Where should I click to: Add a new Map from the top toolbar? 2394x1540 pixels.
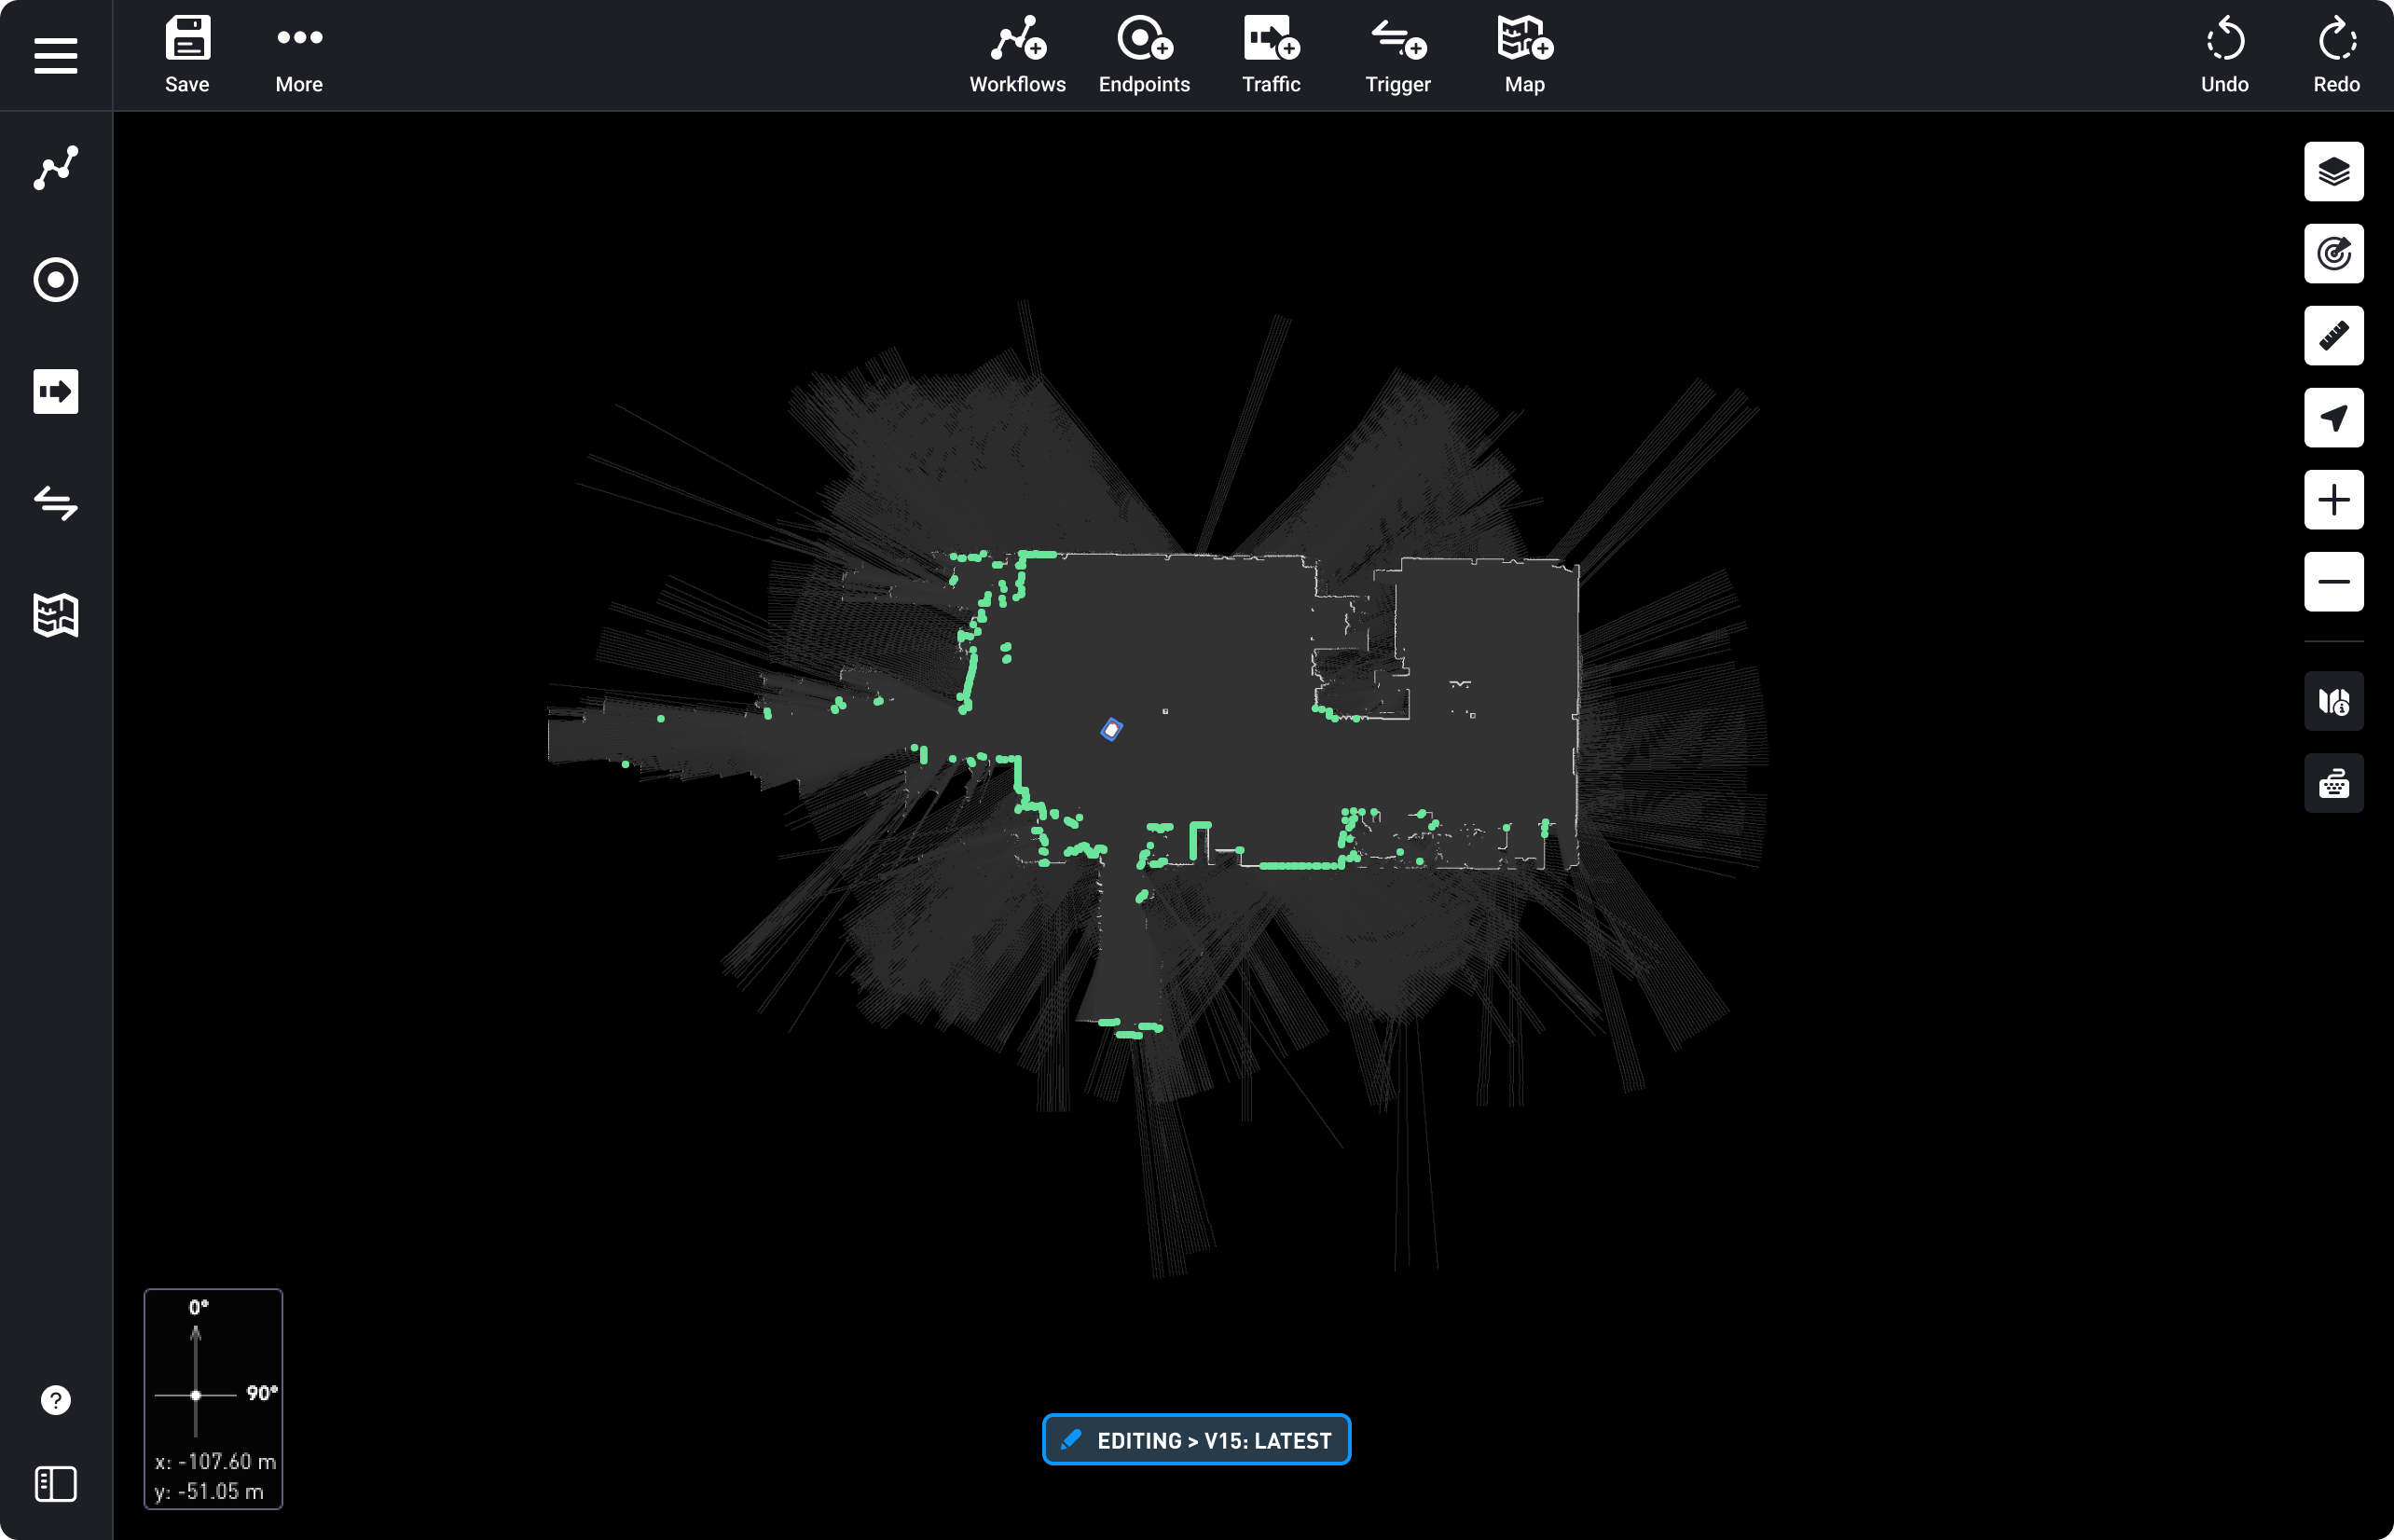click(1523, 54)
